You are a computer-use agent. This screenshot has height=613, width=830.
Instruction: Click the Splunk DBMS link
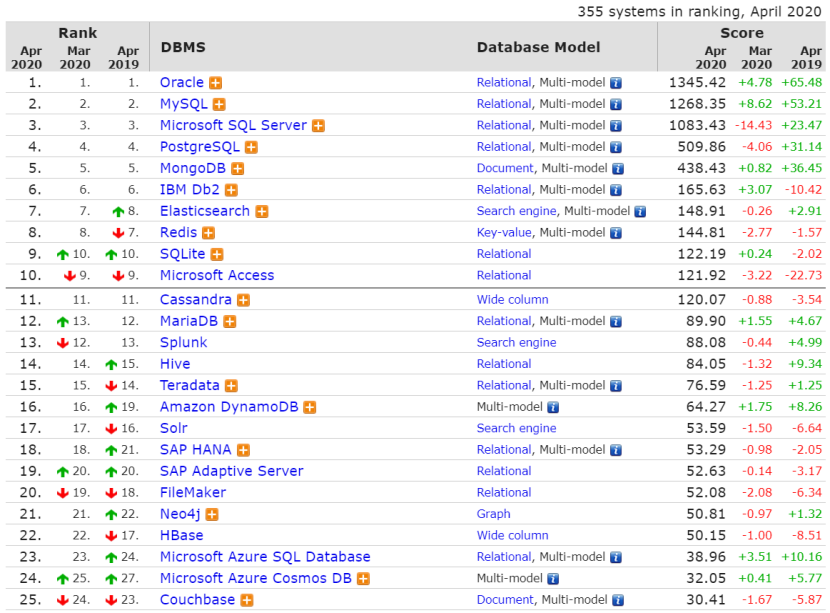(x=183, y=342)
